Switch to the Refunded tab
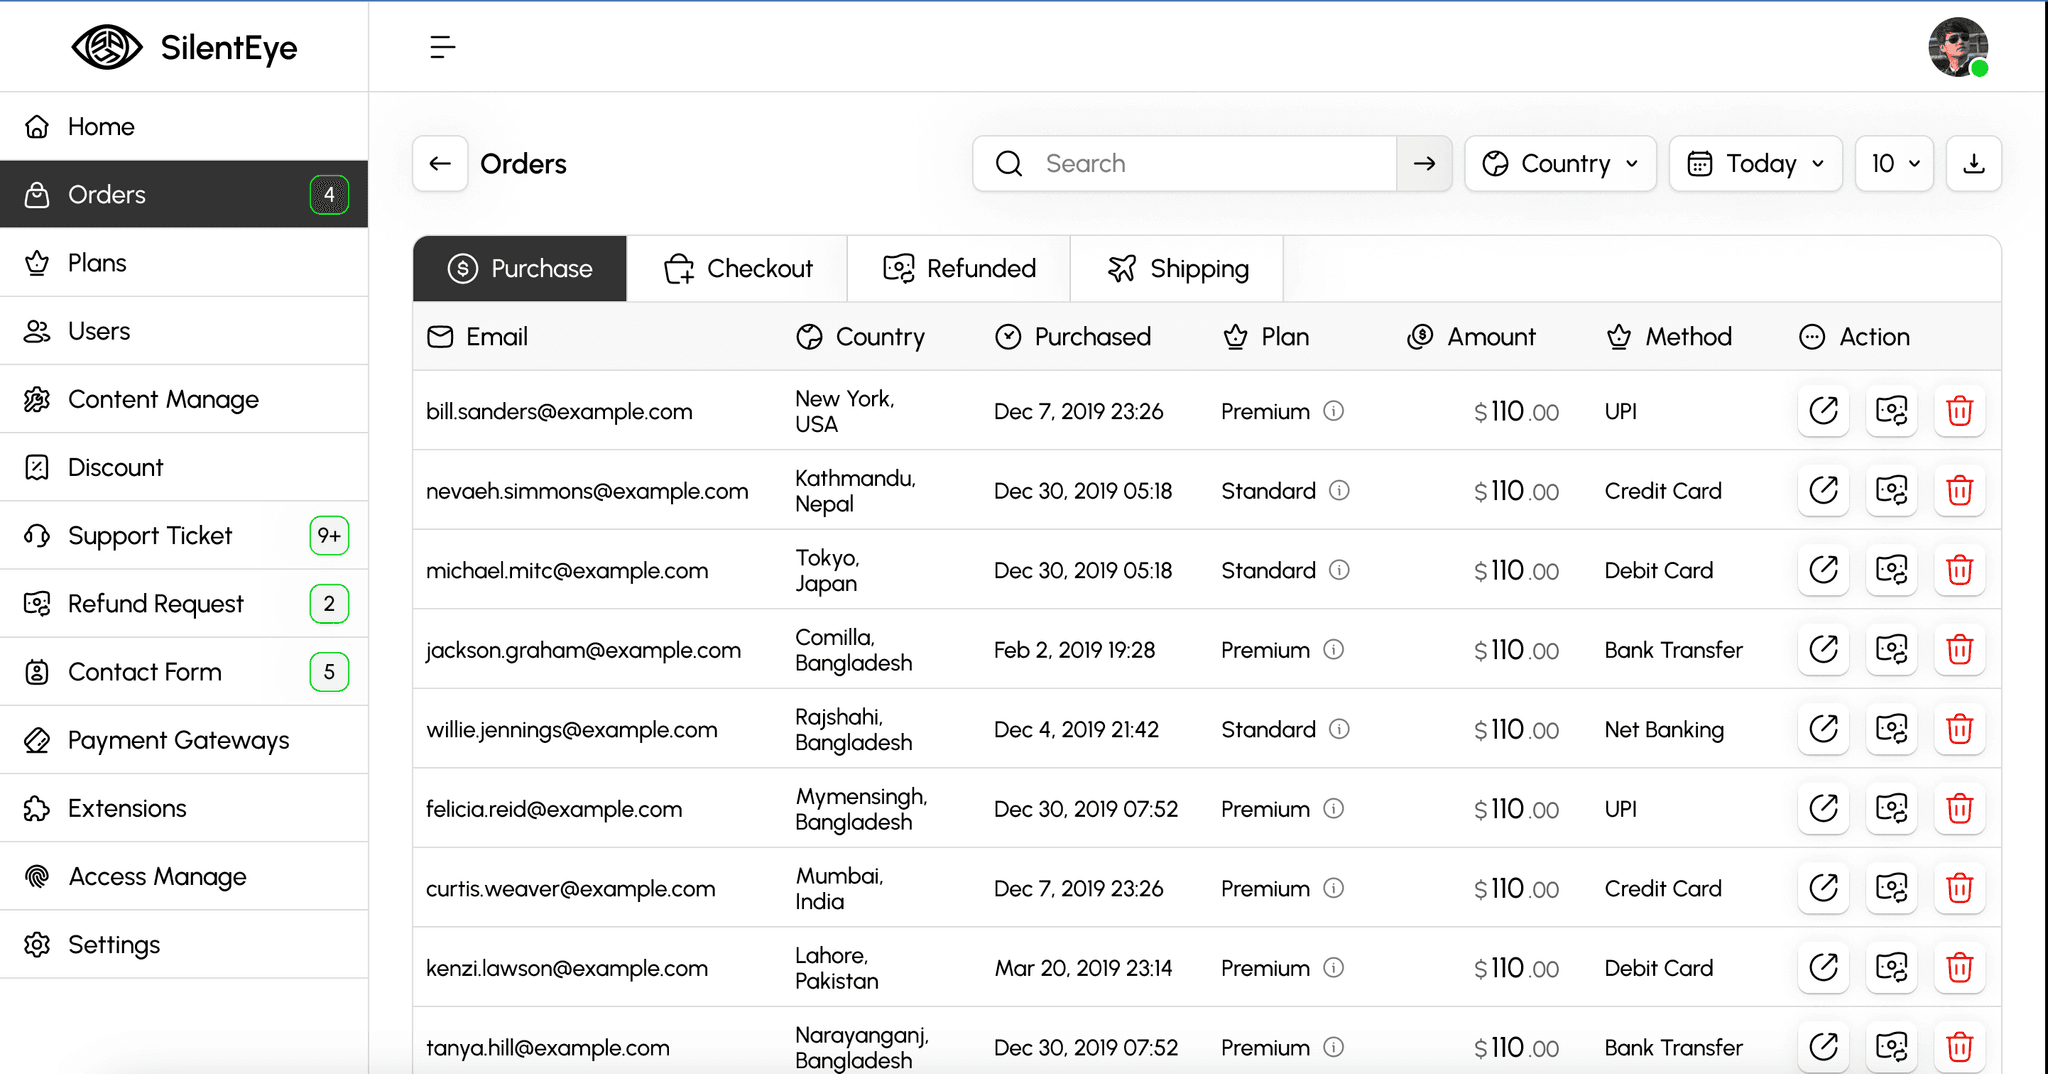This screenshot has width=2048, height=1074. click(x=959, y=268)
